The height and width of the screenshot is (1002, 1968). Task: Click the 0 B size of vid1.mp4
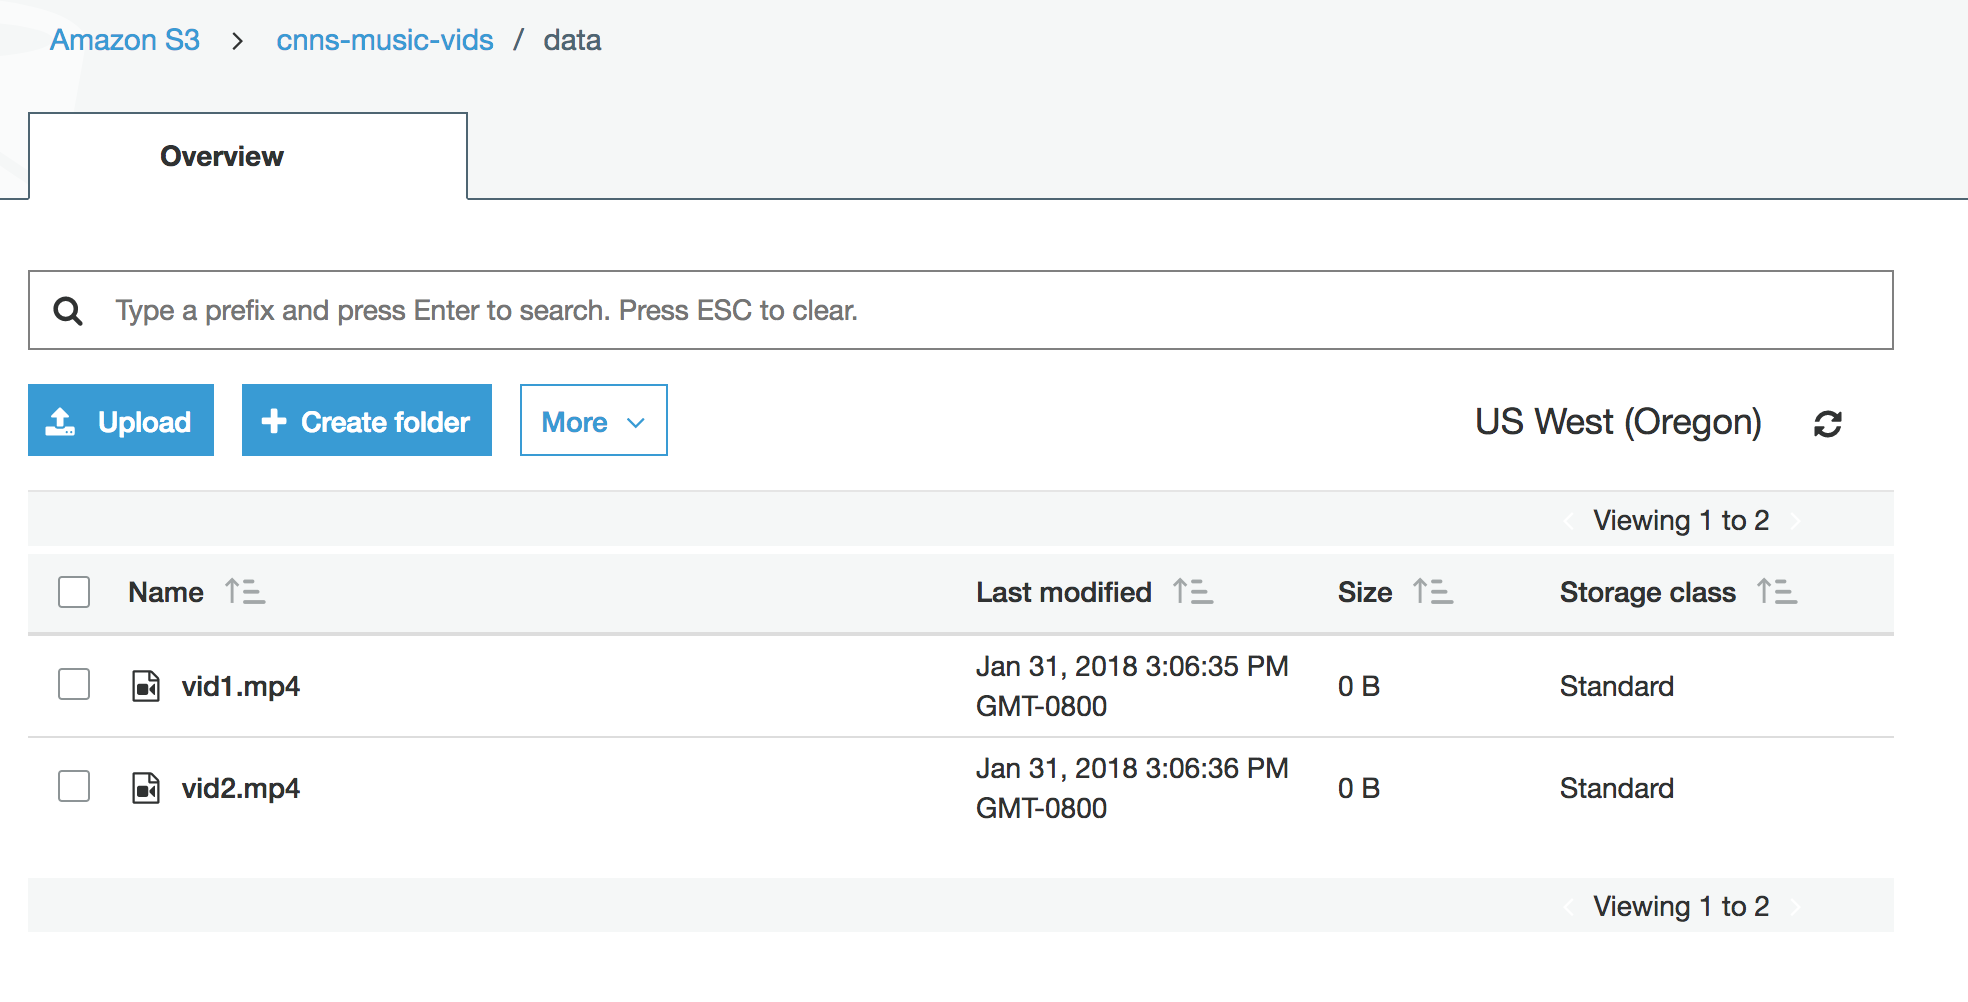point(1359,686)
